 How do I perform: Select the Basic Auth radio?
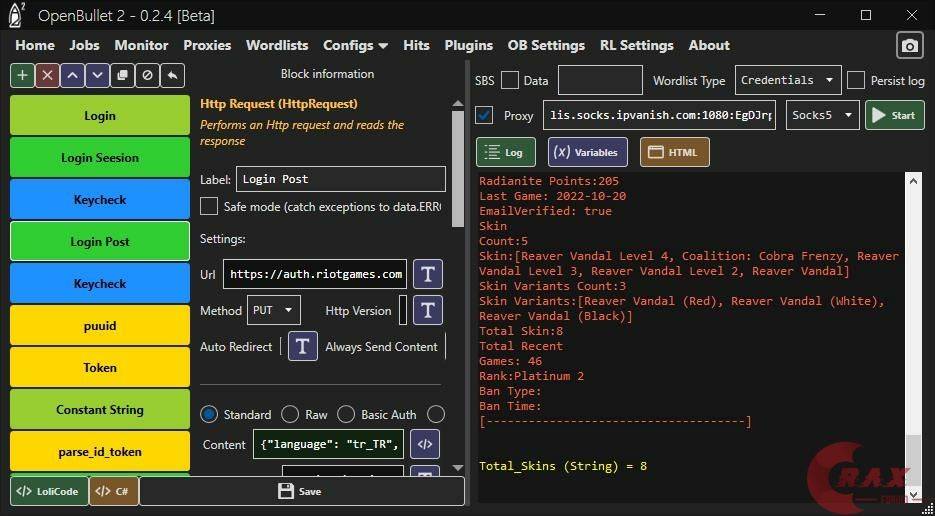(346, 414)
